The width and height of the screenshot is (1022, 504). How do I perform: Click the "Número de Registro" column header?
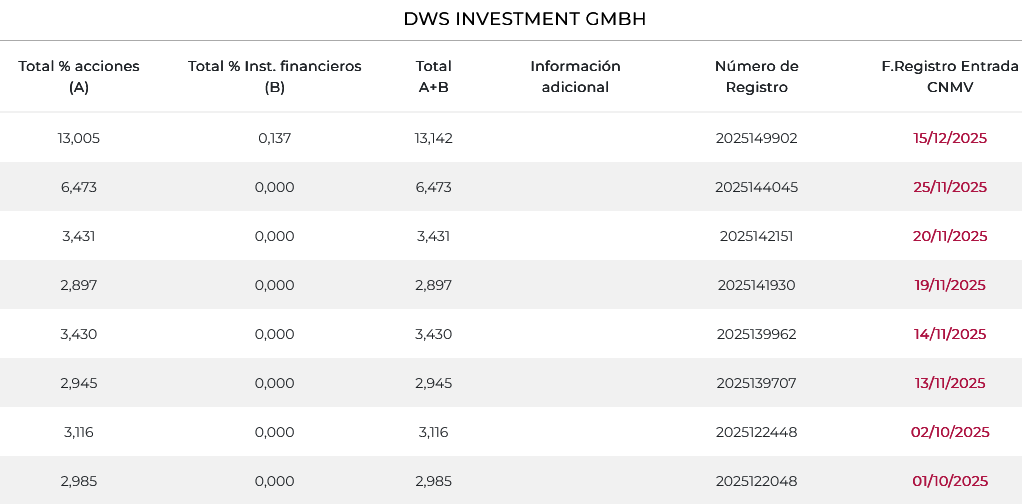tap(756, 77)
